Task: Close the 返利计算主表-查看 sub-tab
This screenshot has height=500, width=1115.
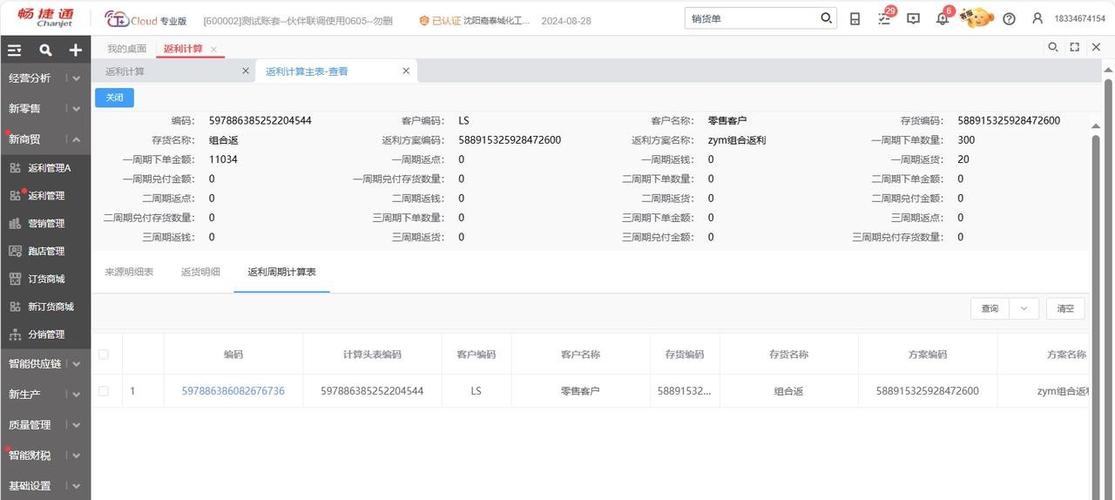Action: pyautogui.click(x=406, y=71)
